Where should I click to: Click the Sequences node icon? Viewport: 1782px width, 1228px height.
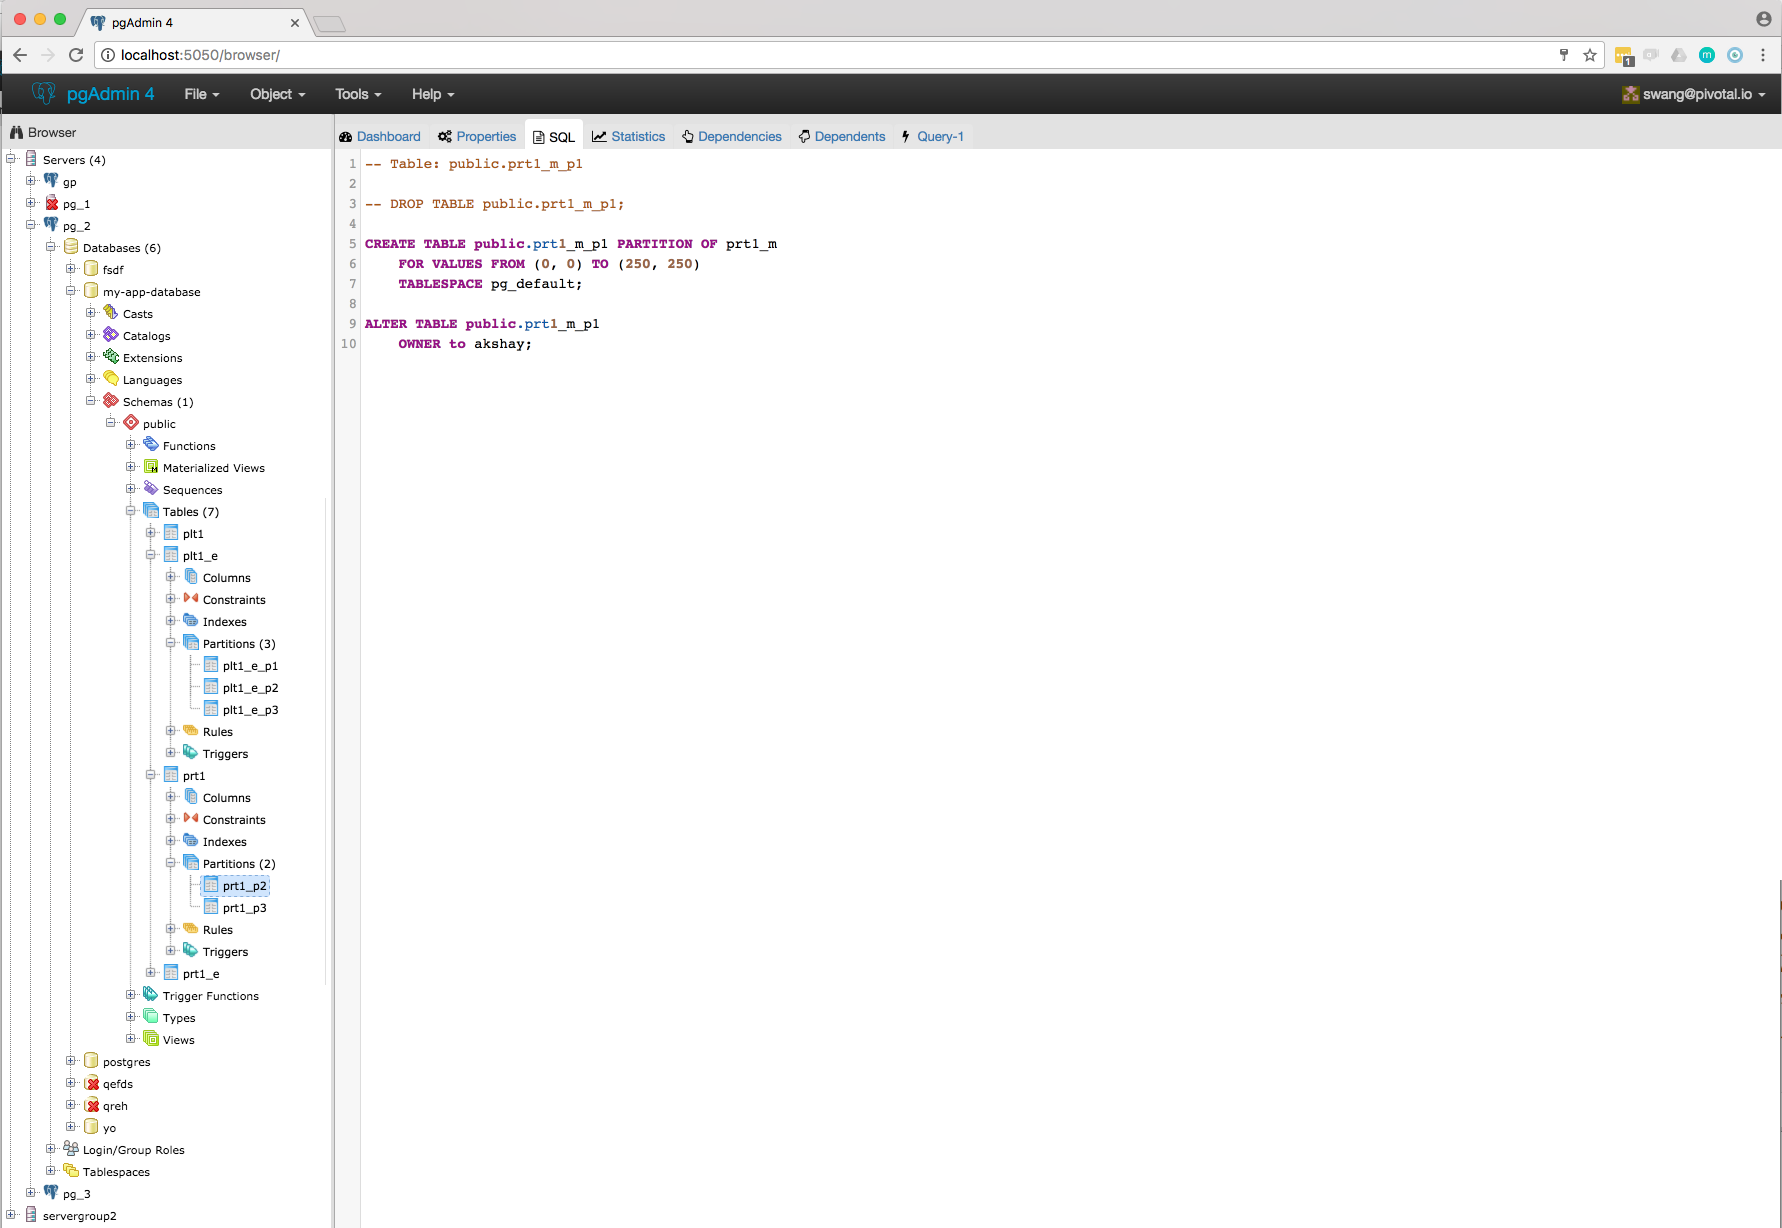click(150, 489)
